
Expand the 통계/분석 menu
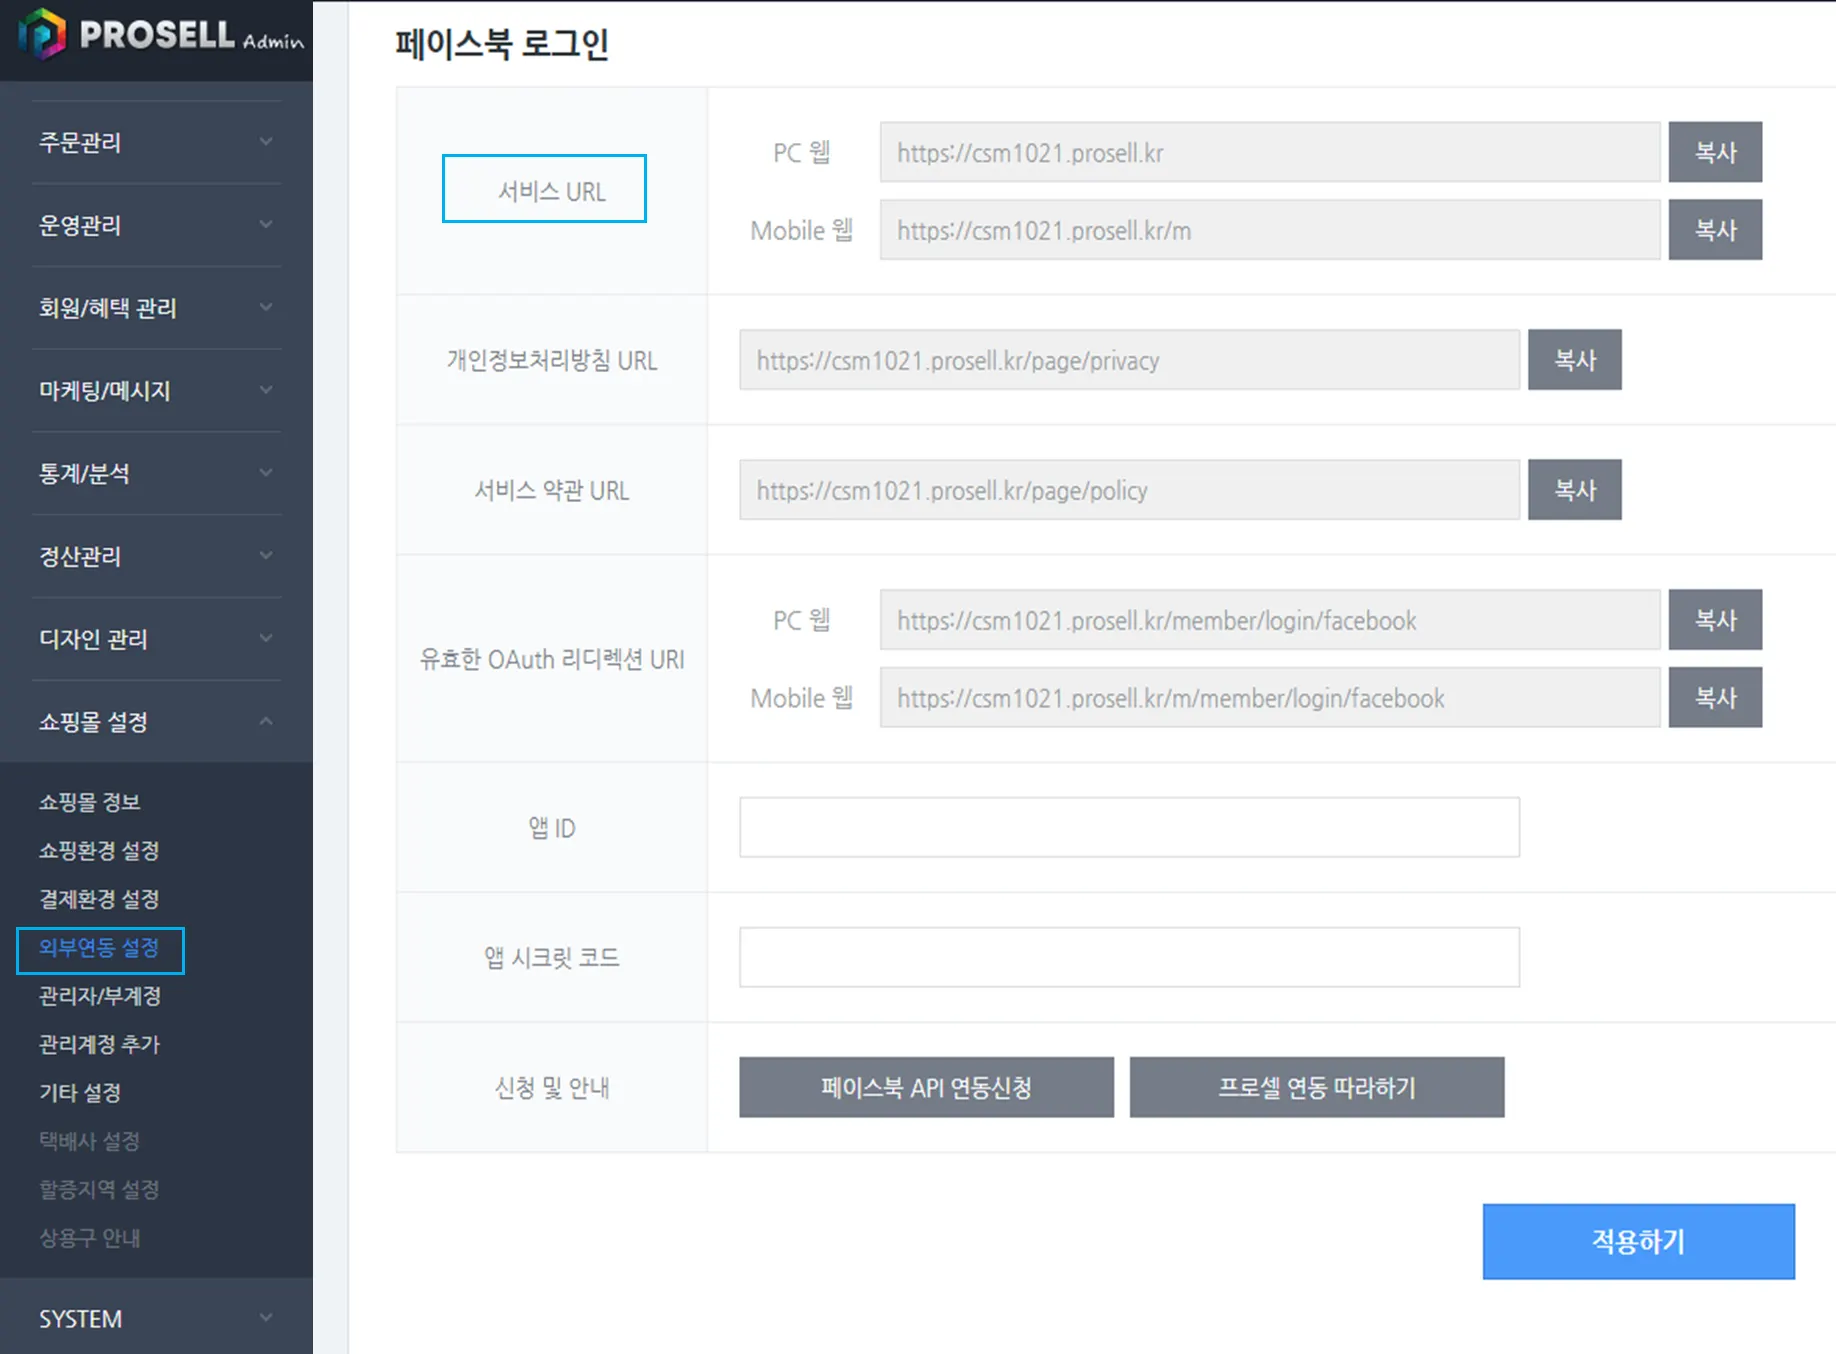(156, 474)
